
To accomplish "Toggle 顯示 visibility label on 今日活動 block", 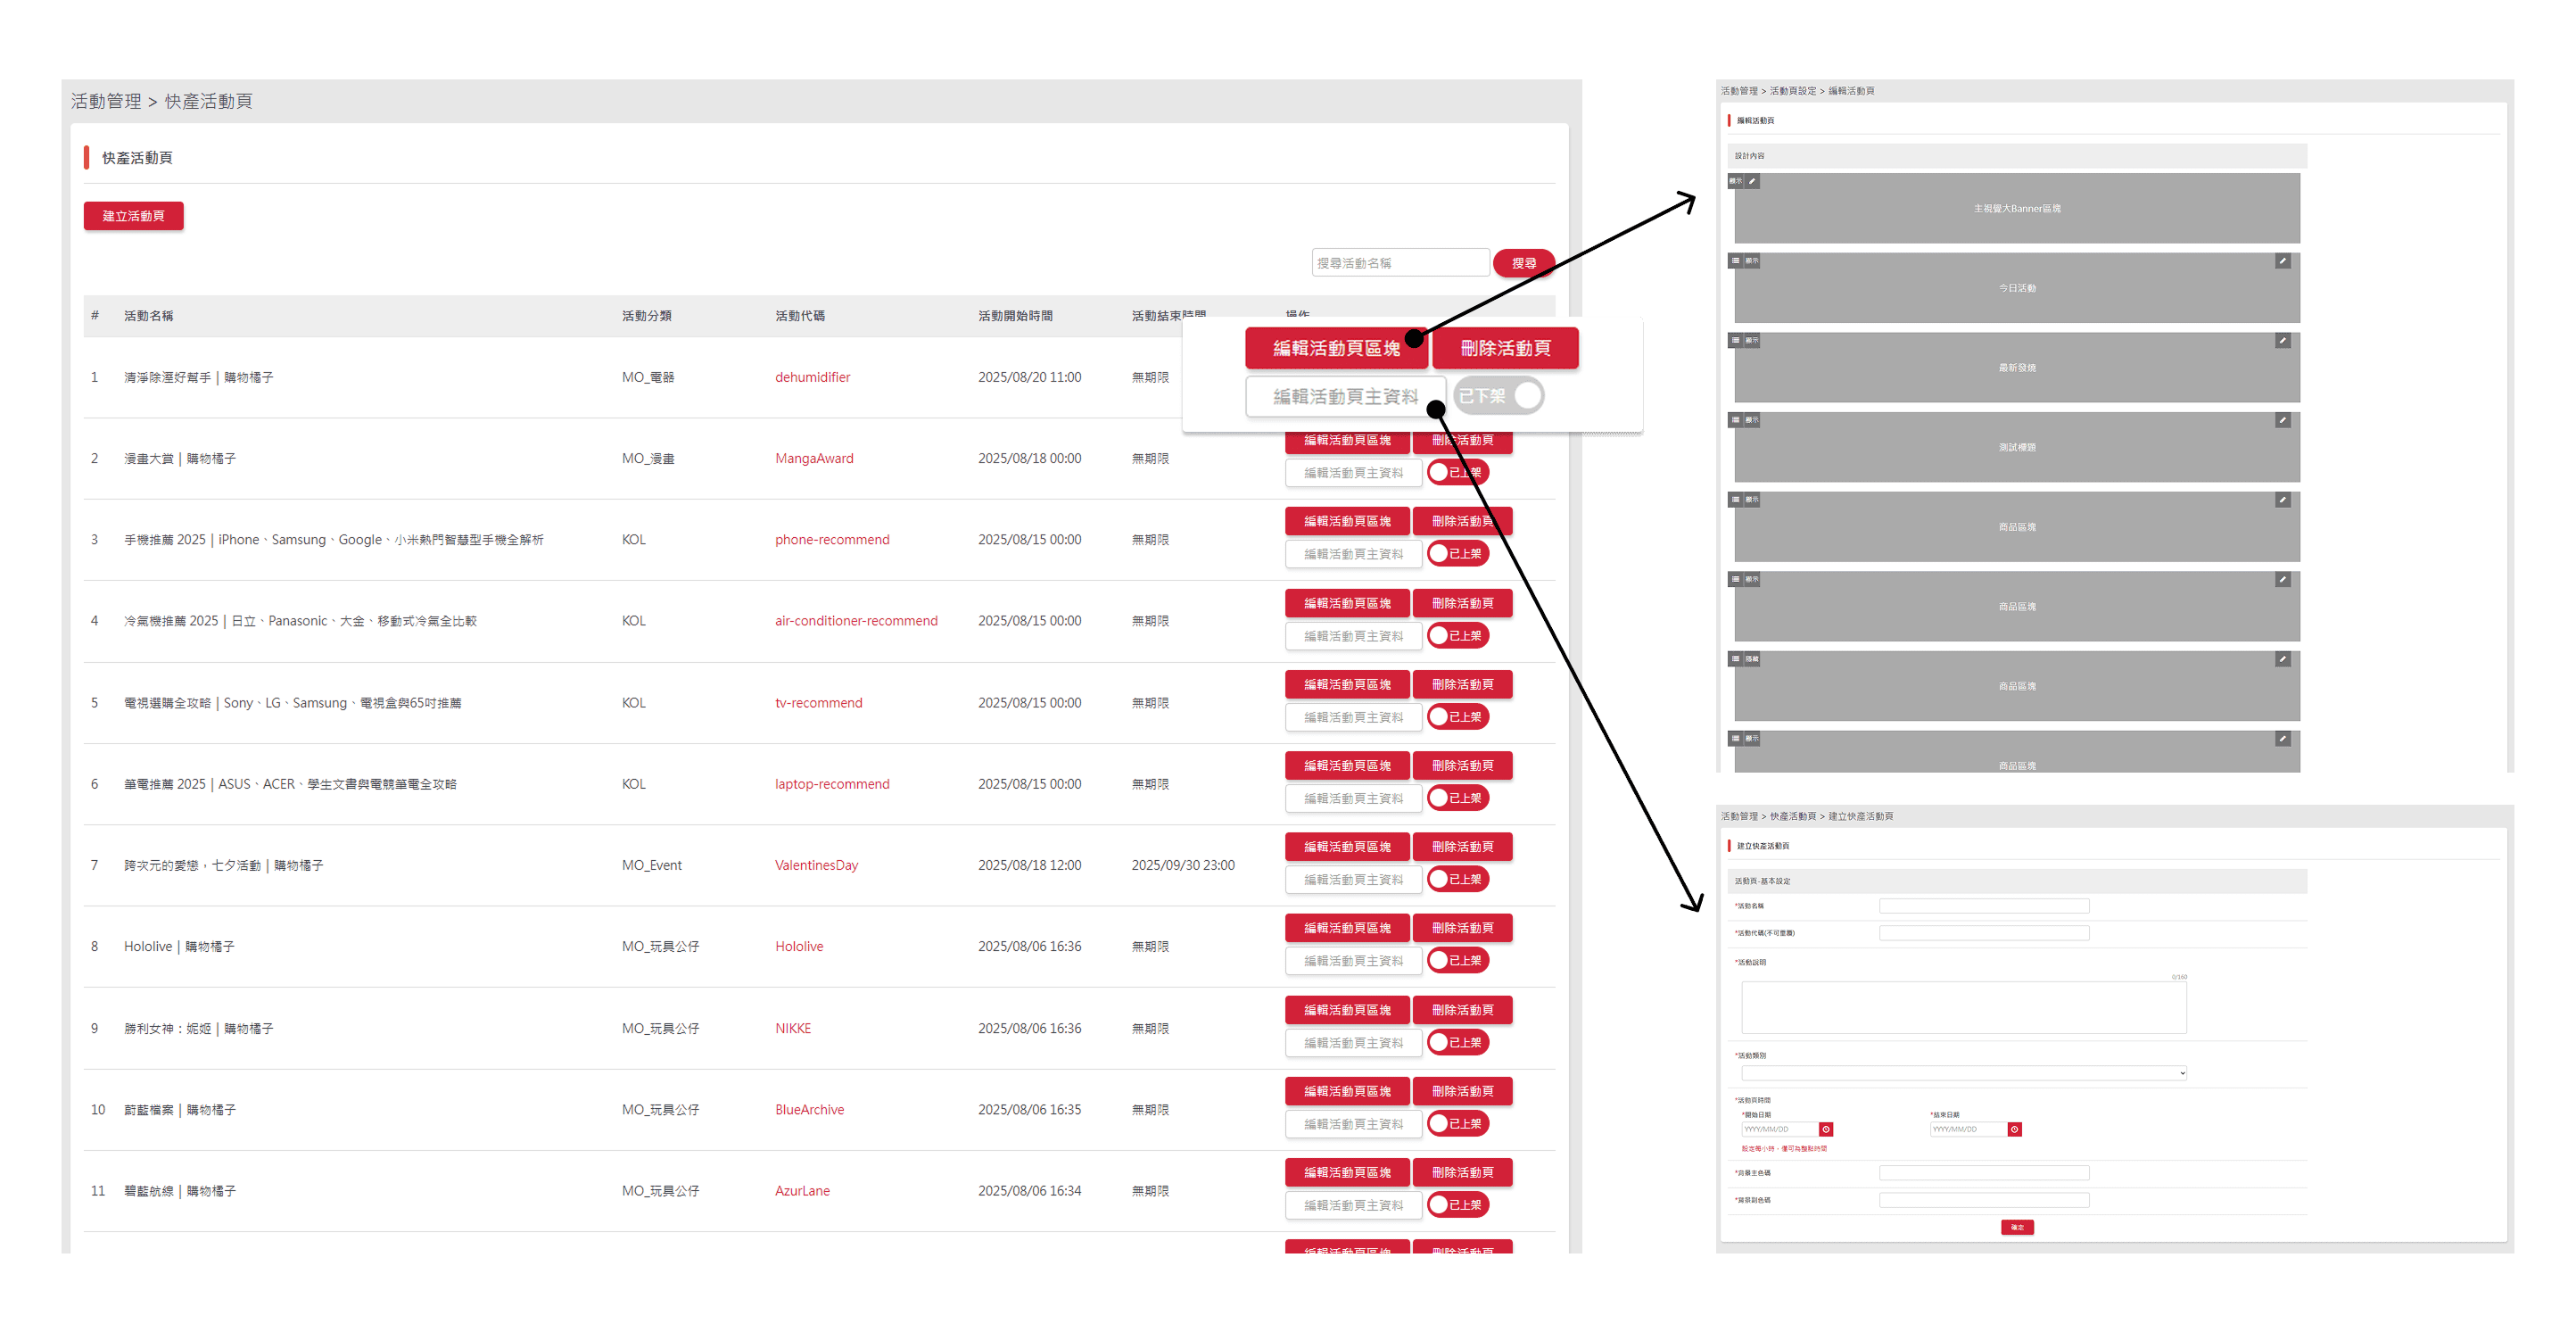I will 1752,261.
